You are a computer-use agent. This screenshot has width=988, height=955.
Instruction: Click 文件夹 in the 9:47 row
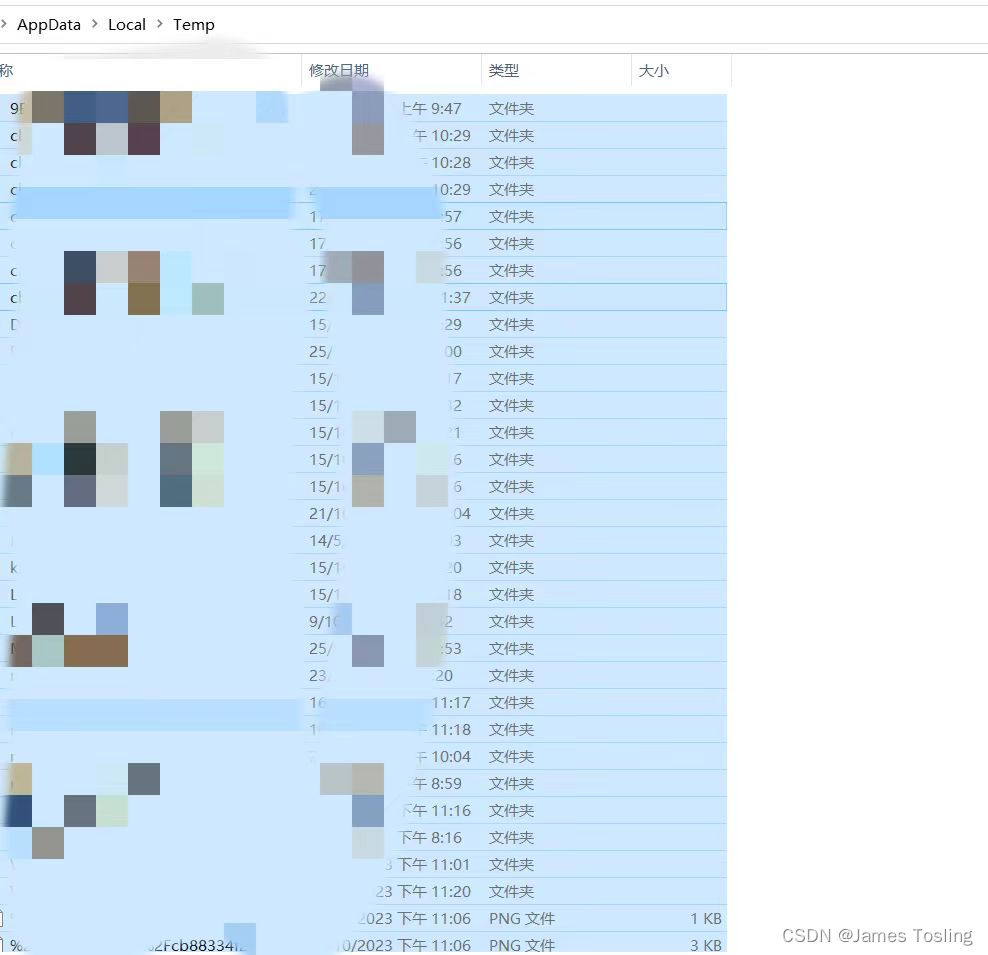click(511, 108)
